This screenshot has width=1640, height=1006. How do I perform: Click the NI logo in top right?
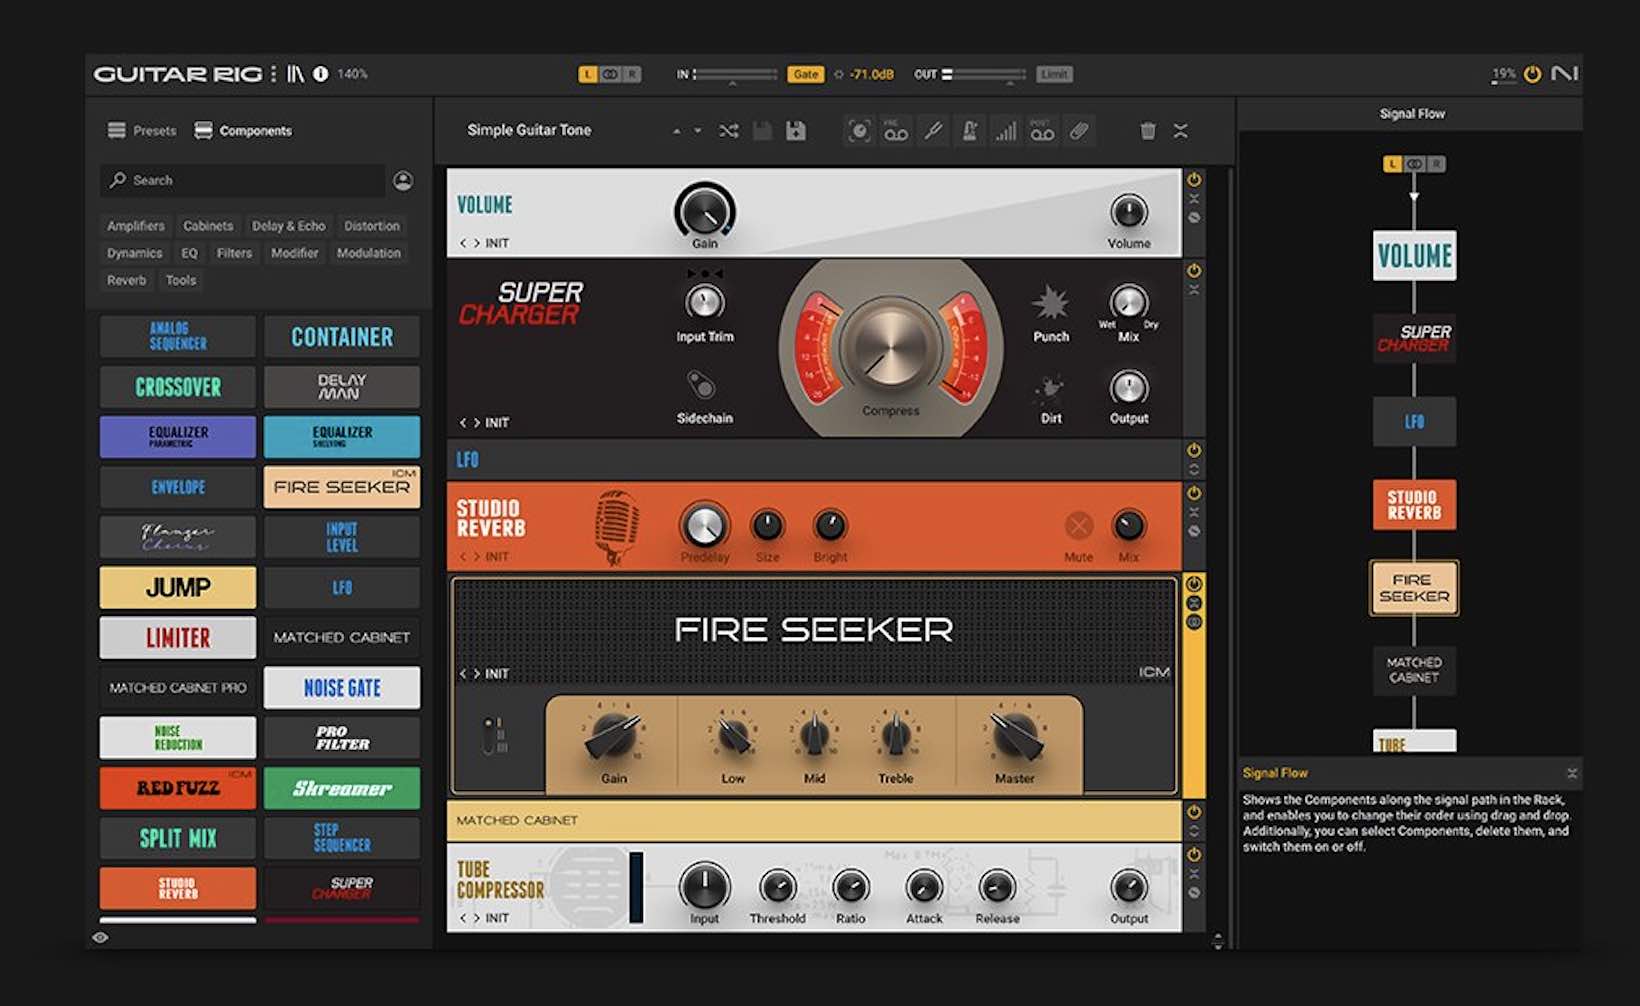pyautogui.click(x=1565, y=74)
